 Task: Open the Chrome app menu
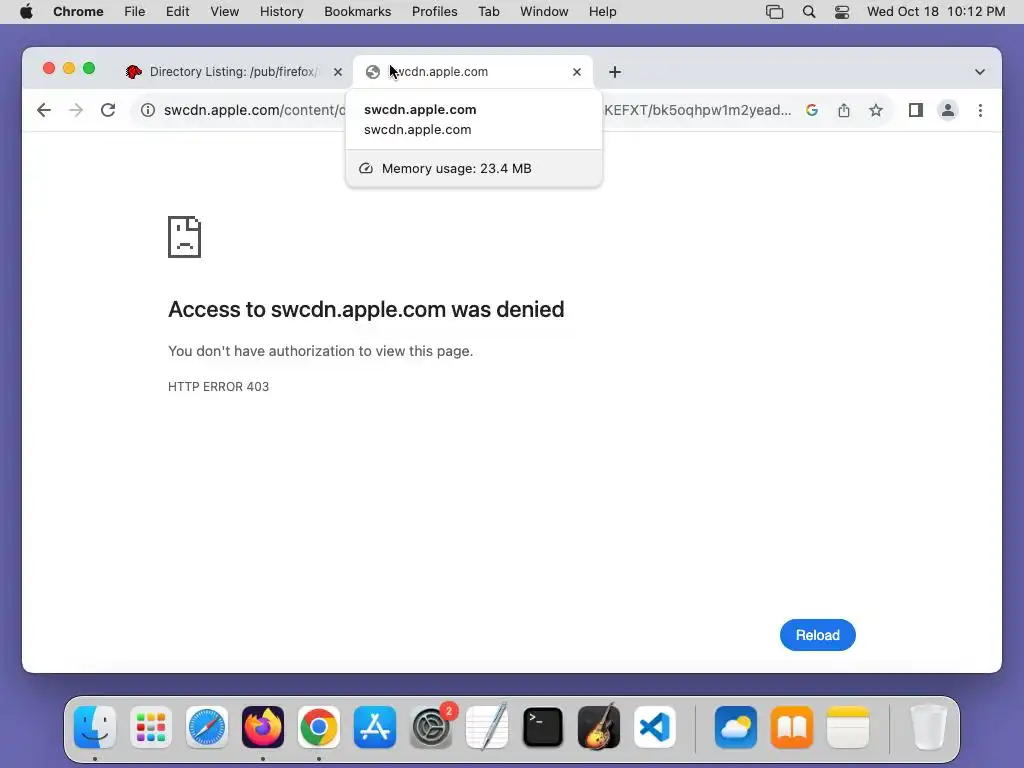coord(78,12)
